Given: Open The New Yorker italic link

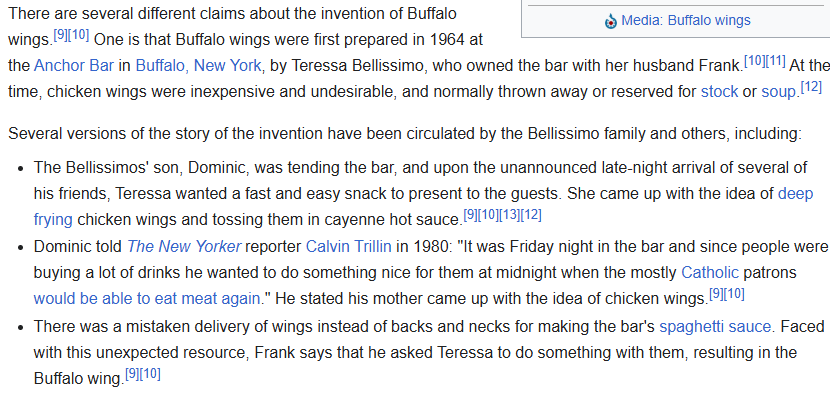Looking at the screenshot, I should click(184, 247).
